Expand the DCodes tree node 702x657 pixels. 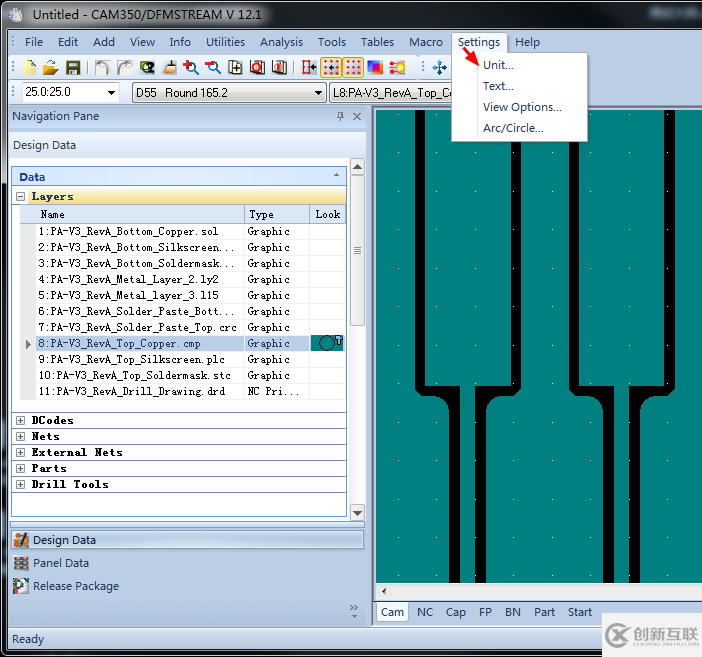(20, 421)
